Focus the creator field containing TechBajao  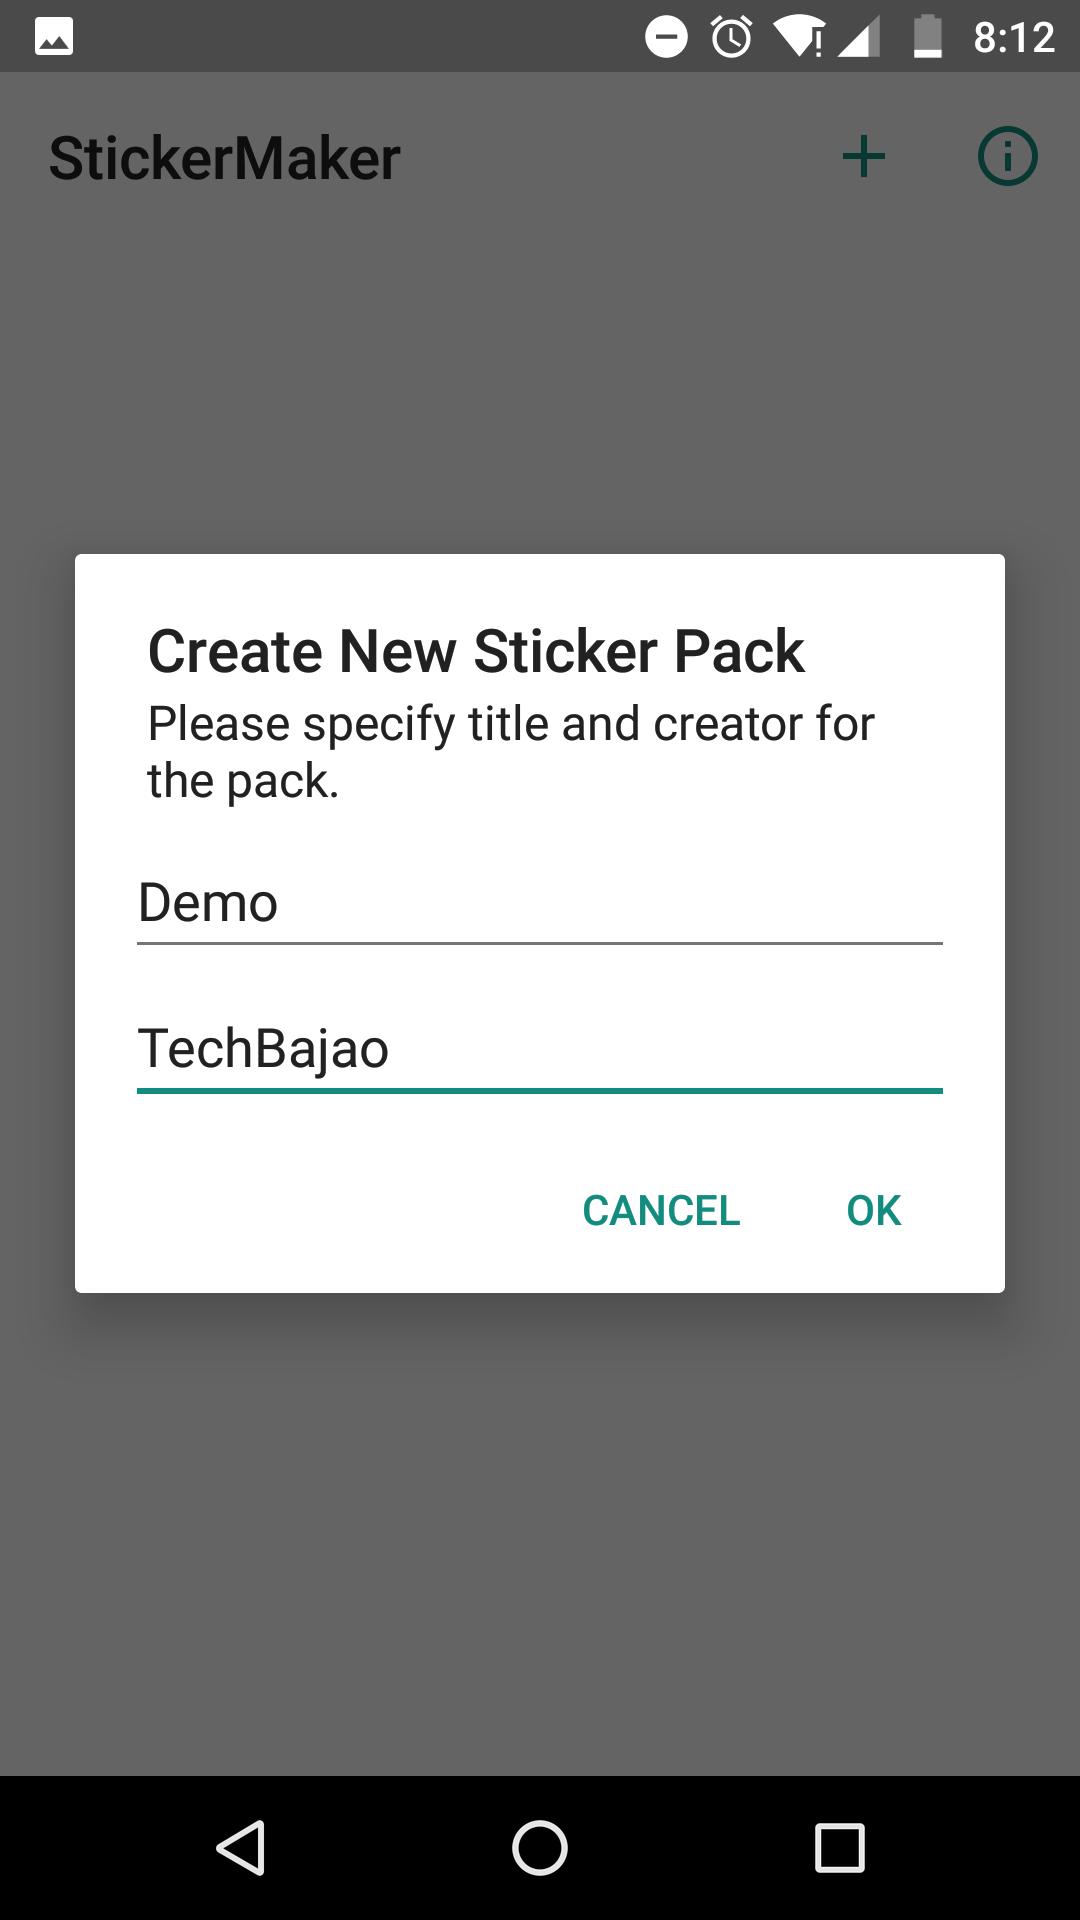click(540, 1050)
